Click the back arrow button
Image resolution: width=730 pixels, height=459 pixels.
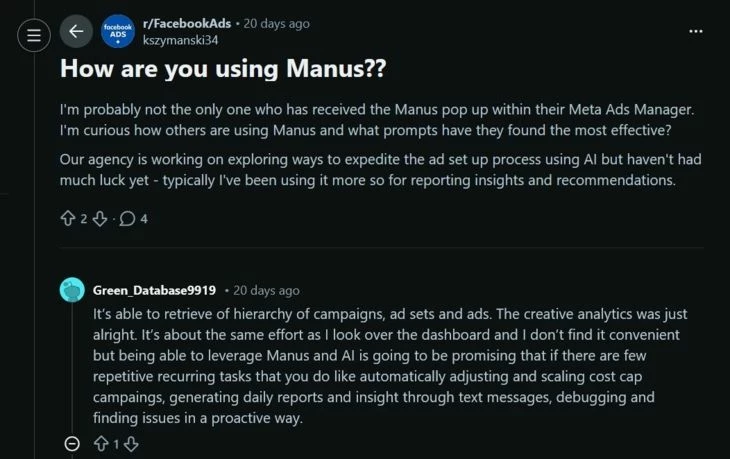[76, 32]
